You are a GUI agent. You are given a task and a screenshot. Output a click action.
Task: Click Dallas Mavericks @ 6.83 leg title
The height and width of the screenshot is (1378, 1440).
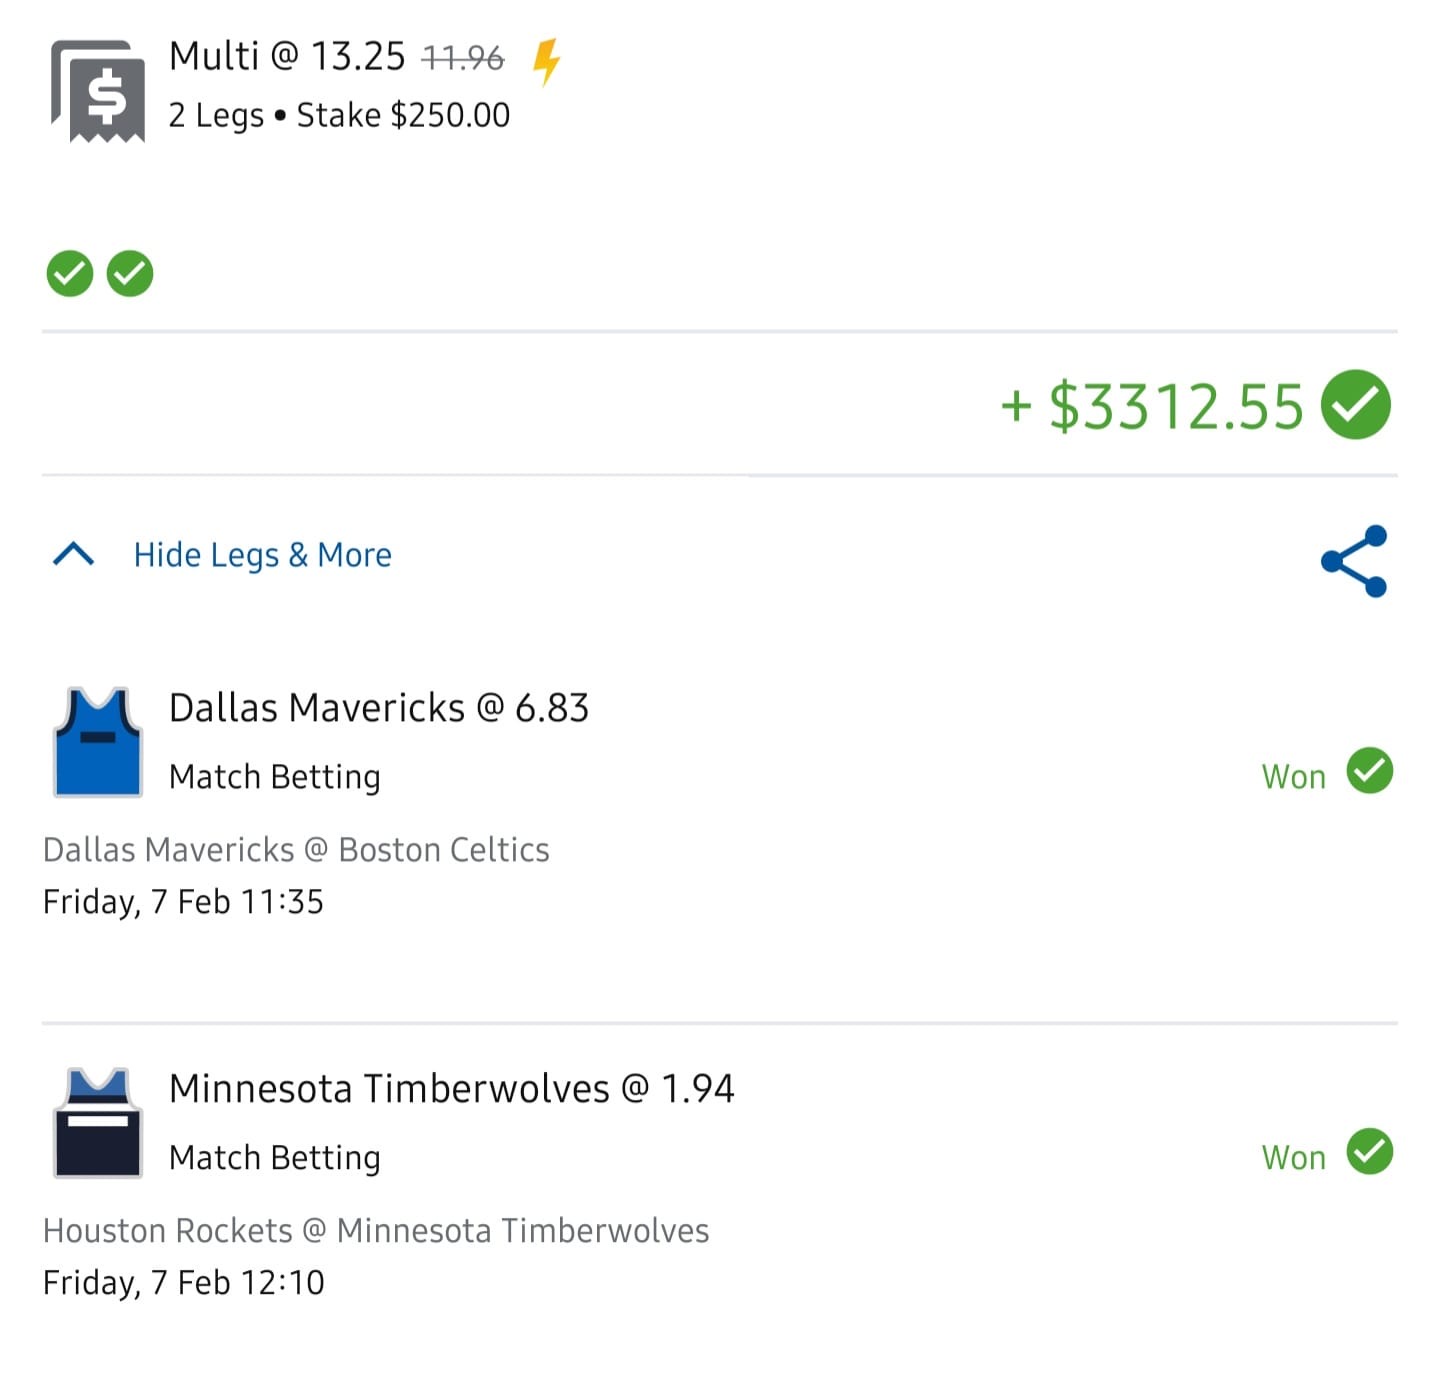click(378, 708)
